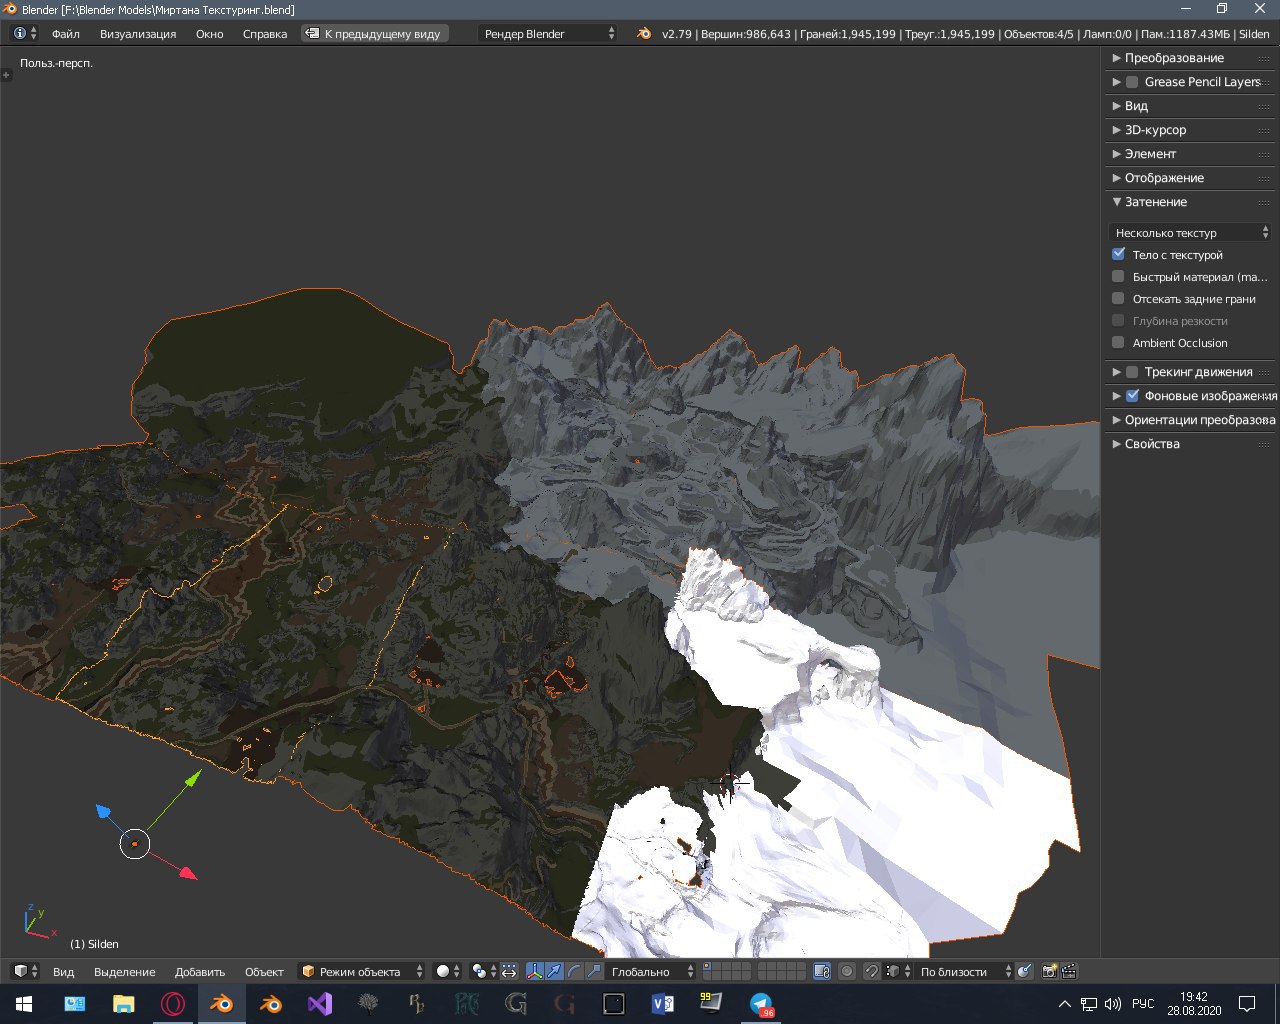Enable 'Отсекать задние грани' checkbox
1280x1024 pixels.
coord(1118,298)
